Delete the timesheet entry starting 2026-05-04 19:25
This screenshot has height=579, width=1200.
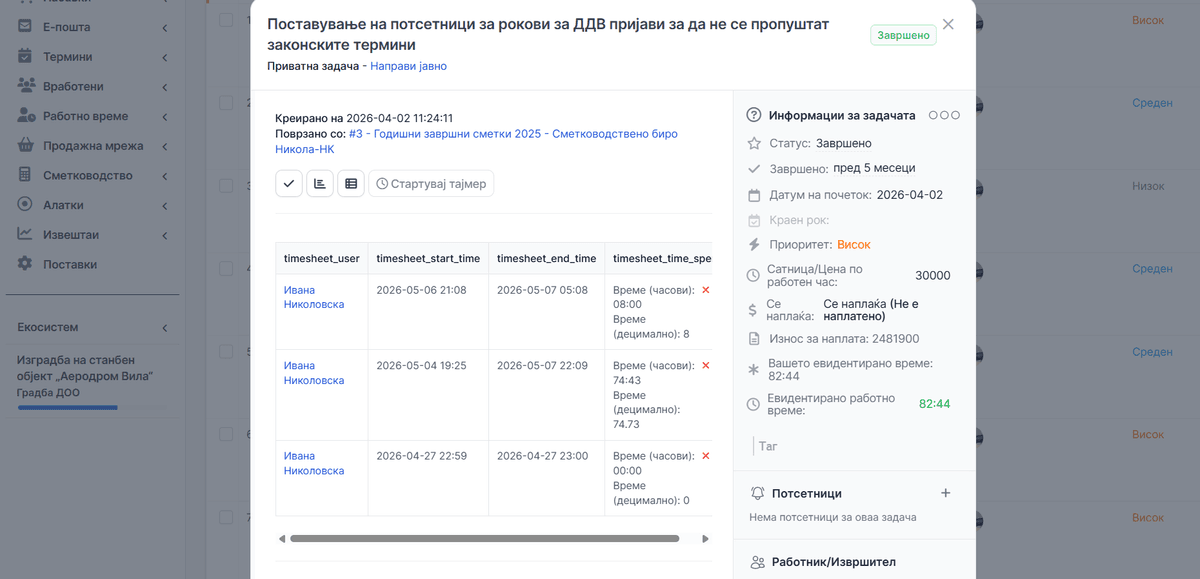pyautogui.click(x=706, y=366)
